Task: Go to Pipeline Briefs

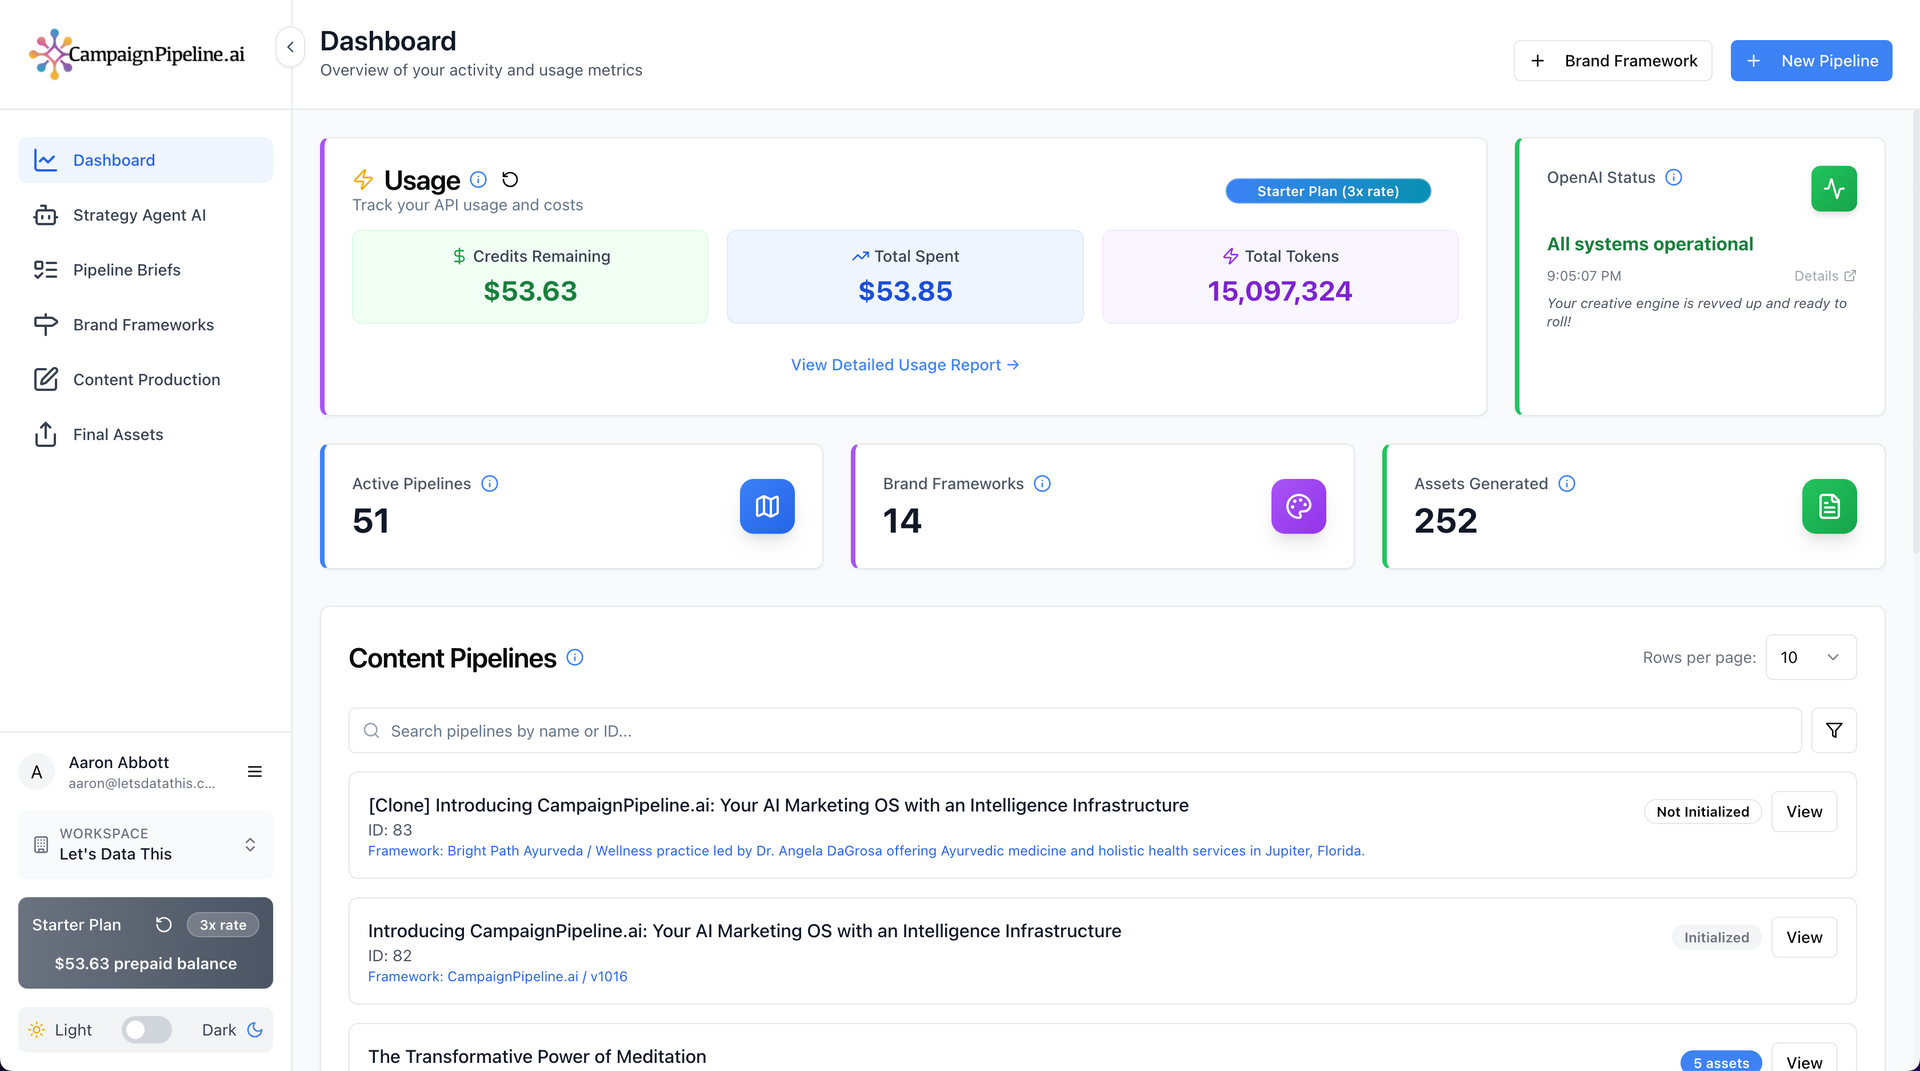Action: pos(145,270)
